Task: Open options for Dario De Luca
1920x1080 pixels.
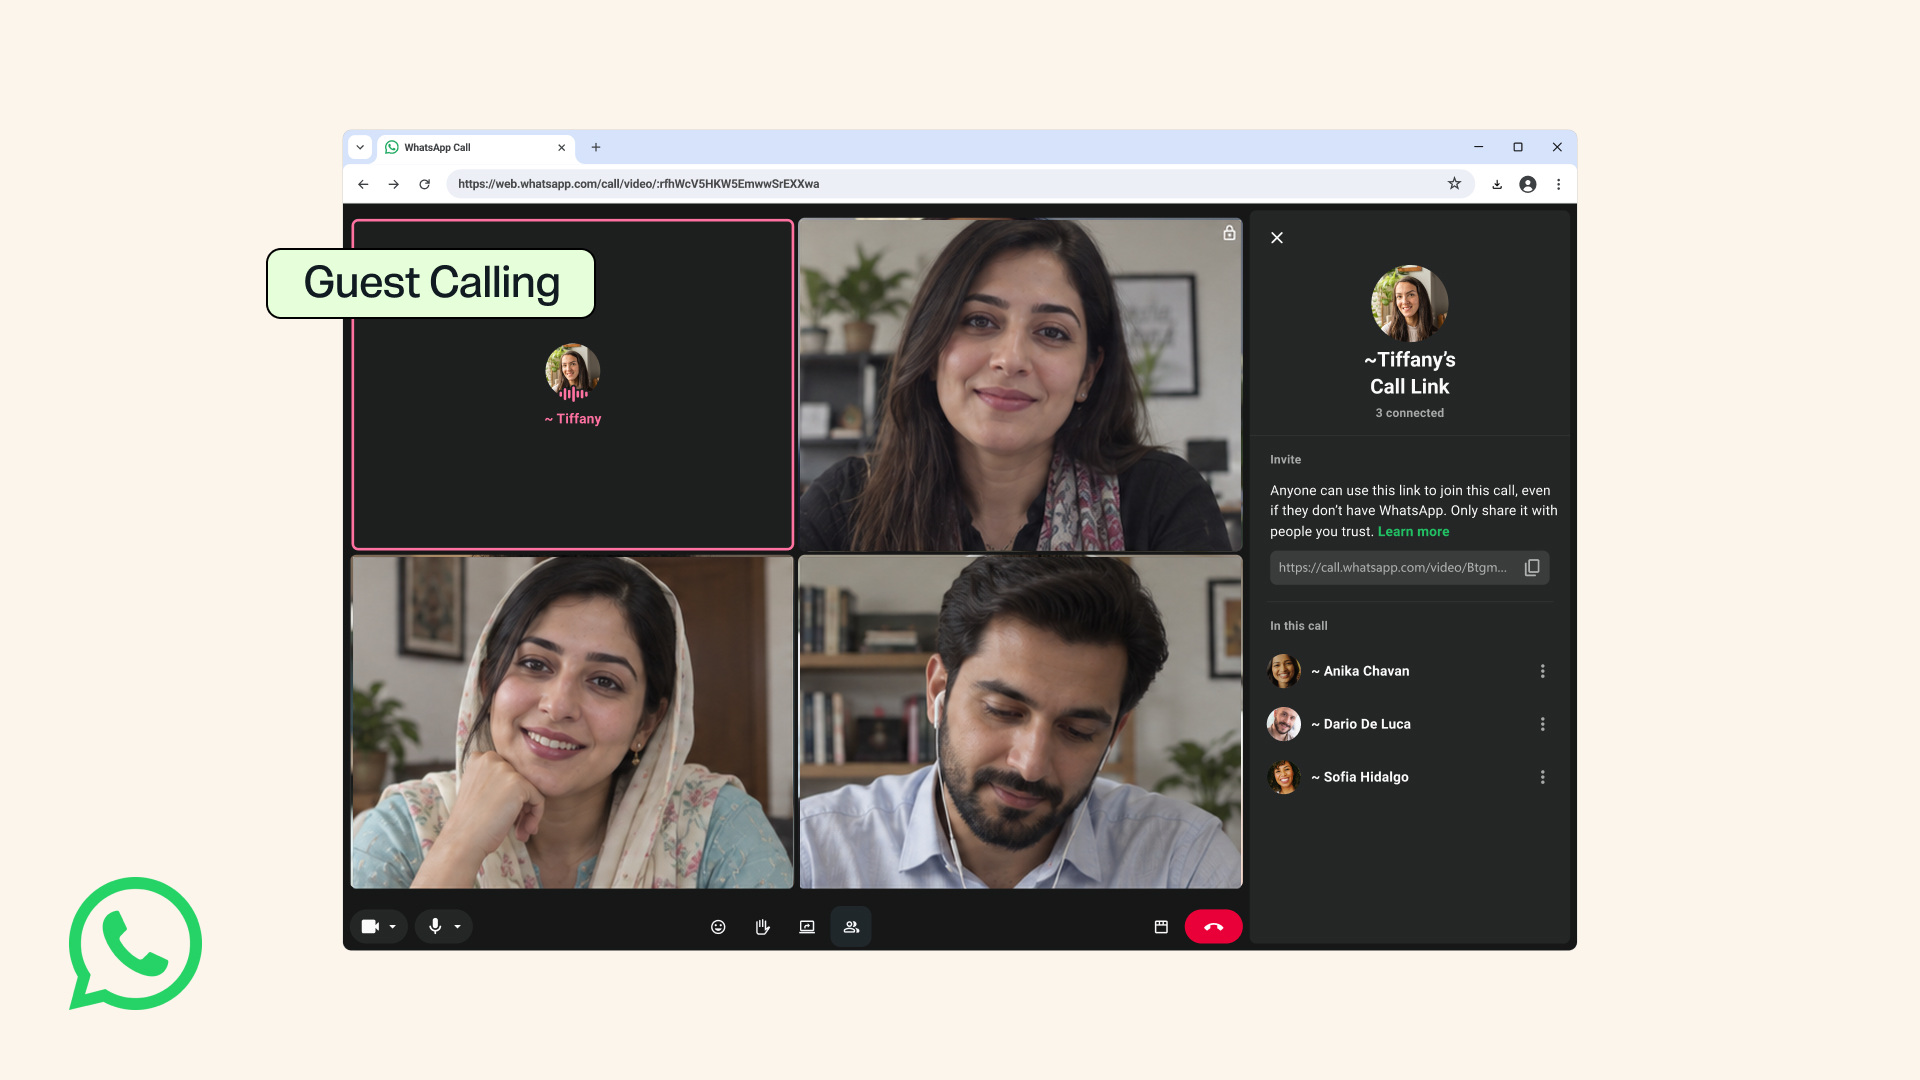Action: point(1542,724)
